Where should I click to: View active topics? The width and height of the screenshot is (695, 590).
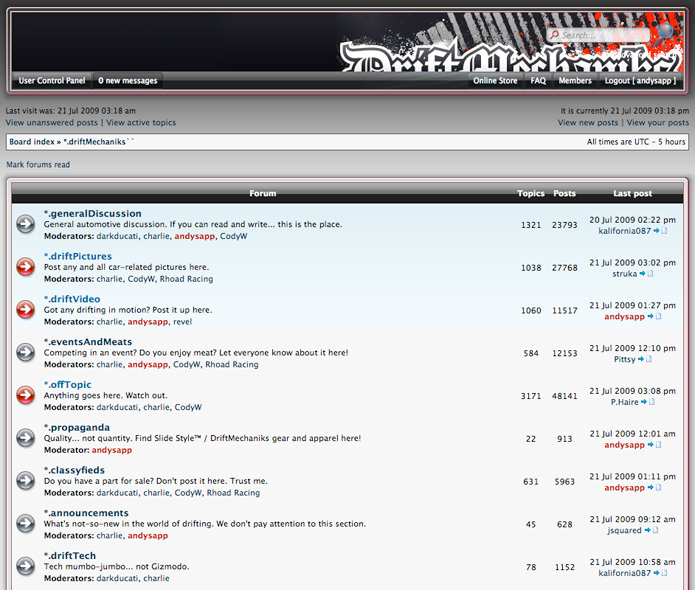point(141,123)
